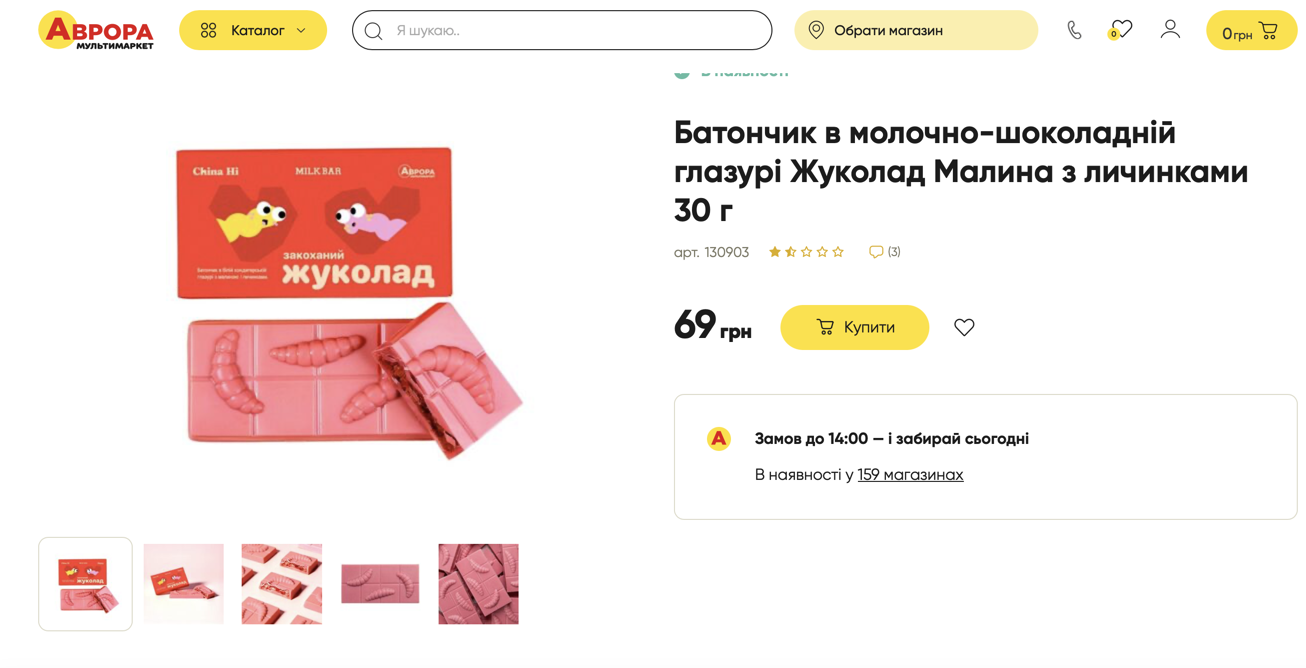Click the star rating row
The height and width of the screenshot is (668, 1306).
click(x=806, y=252)
